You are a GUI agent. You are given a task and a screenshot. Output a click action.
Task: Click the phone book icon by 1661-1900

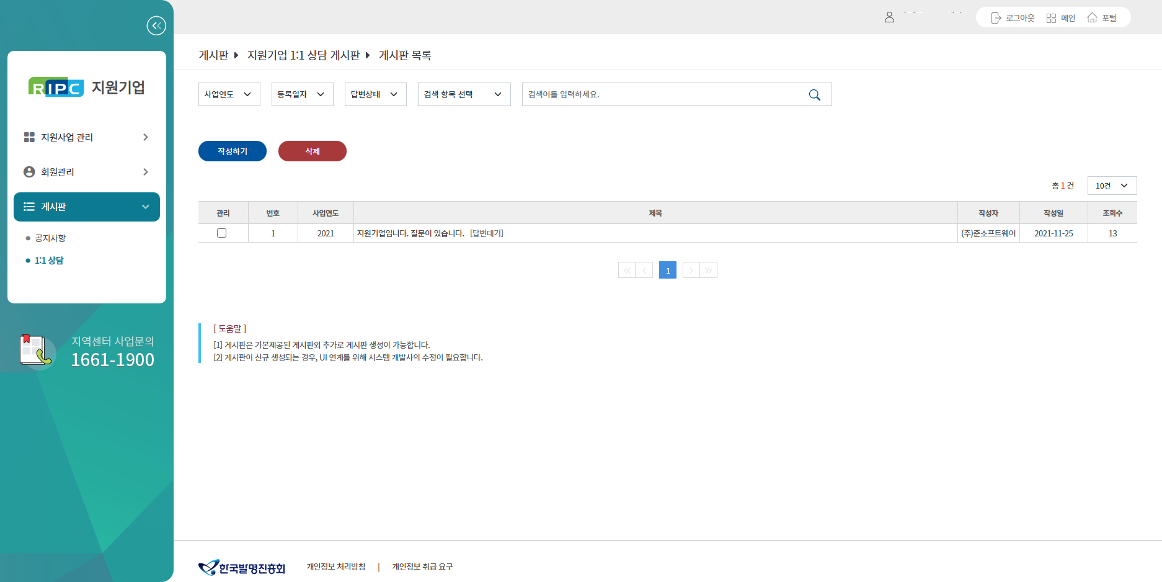(x=36, y=350)
